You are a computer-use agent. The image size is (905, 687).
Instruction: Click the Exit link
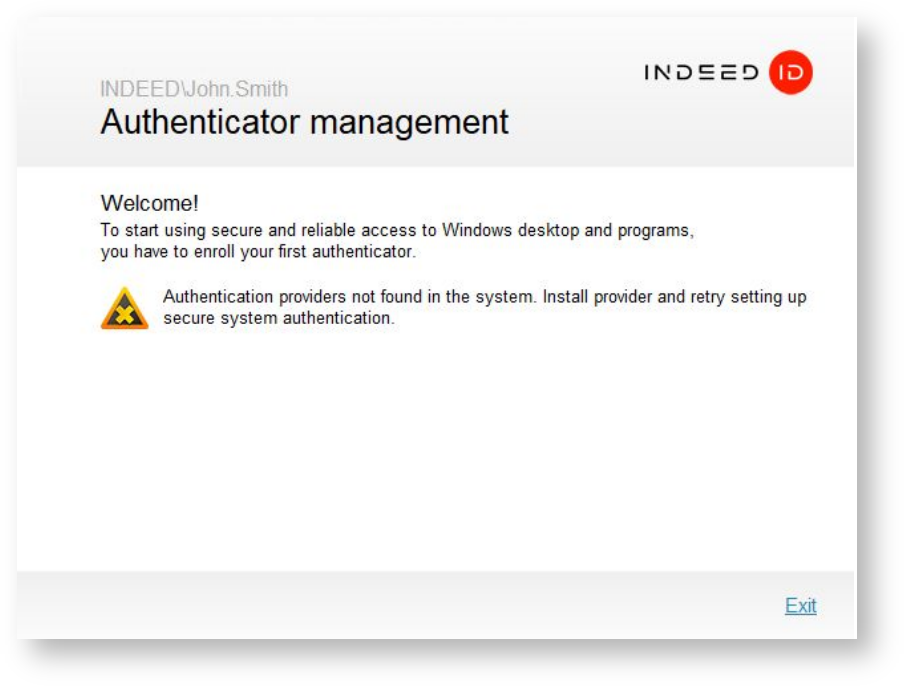point(800,606)
